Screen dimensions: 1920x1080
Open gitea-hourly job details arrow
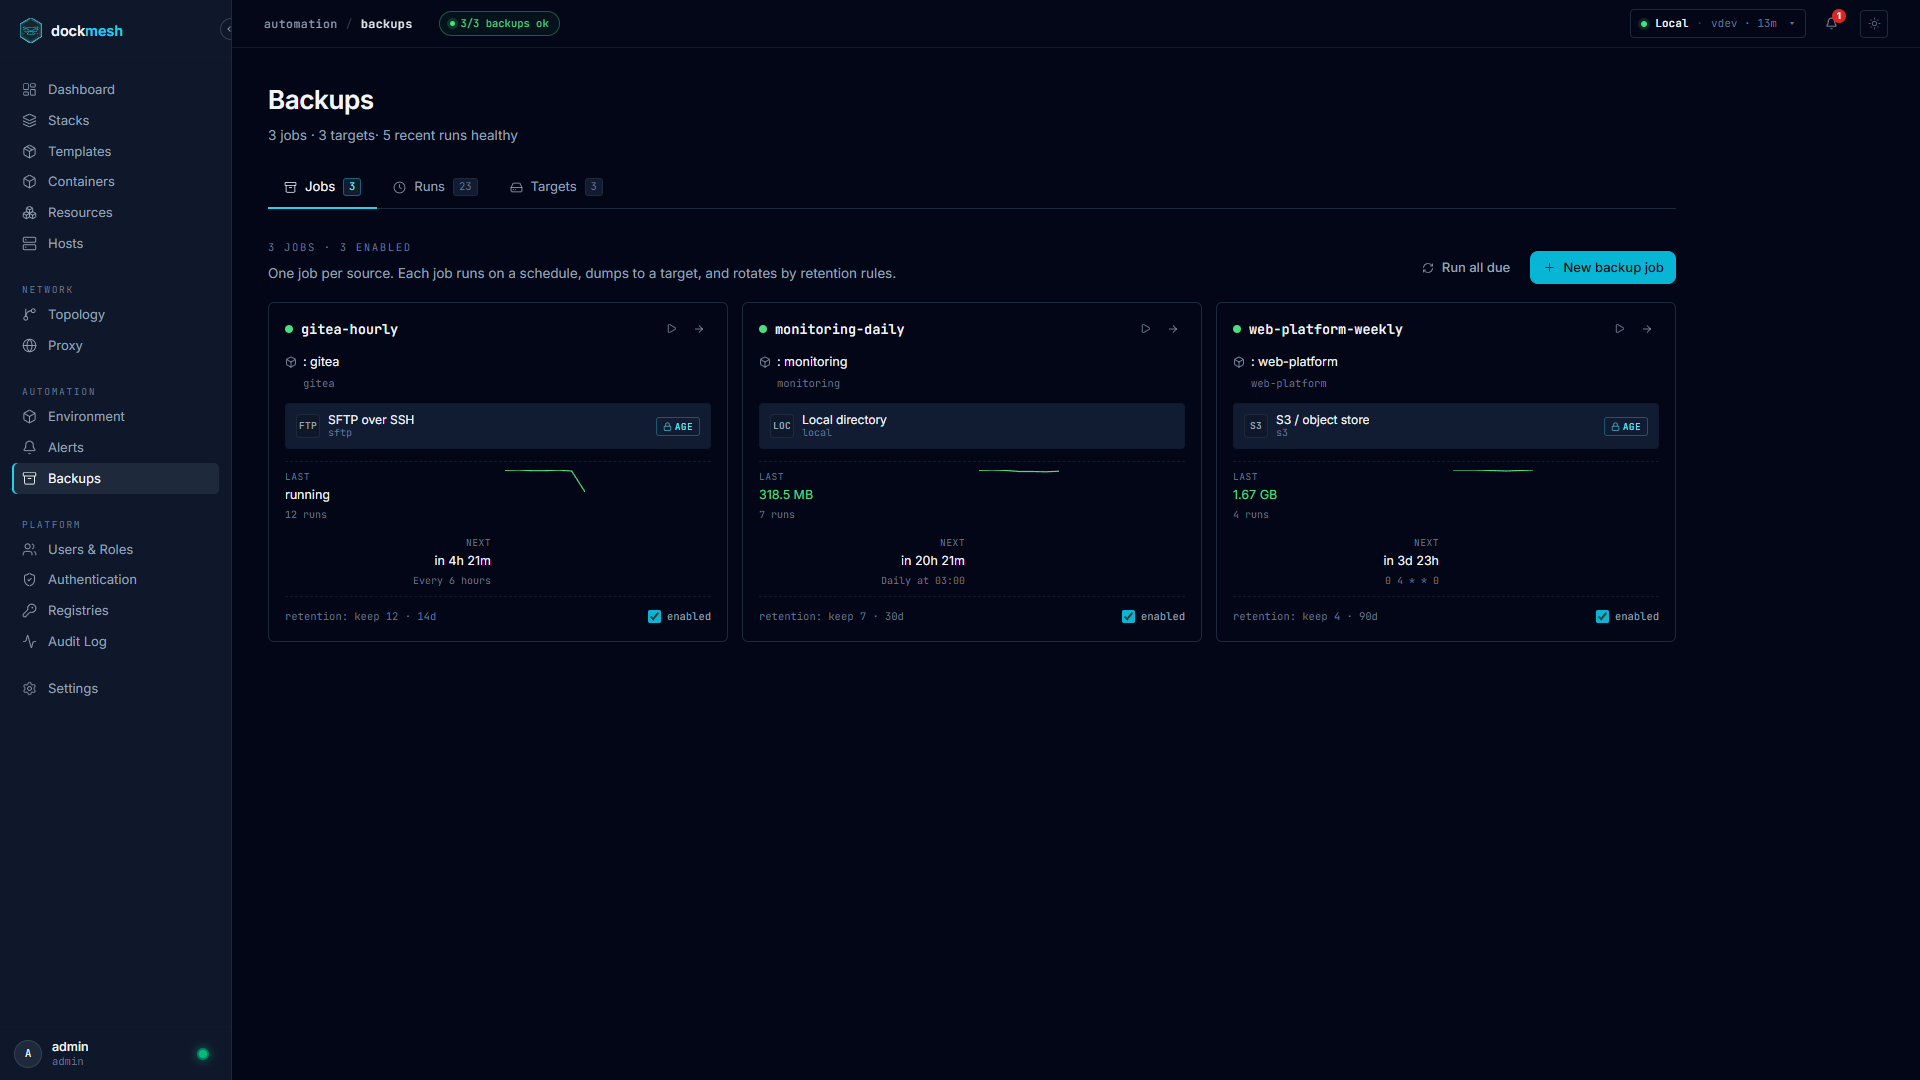pos(699,329)
